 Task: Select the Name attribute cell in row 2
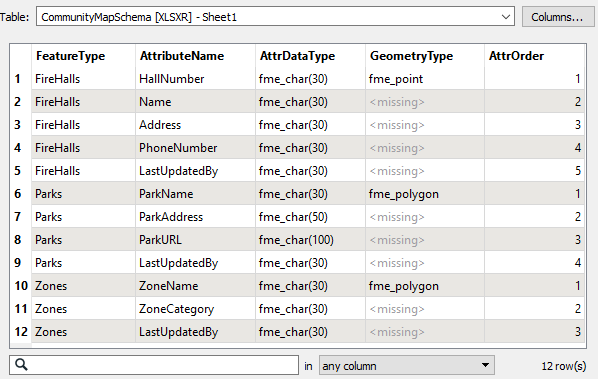pos(195,102)
